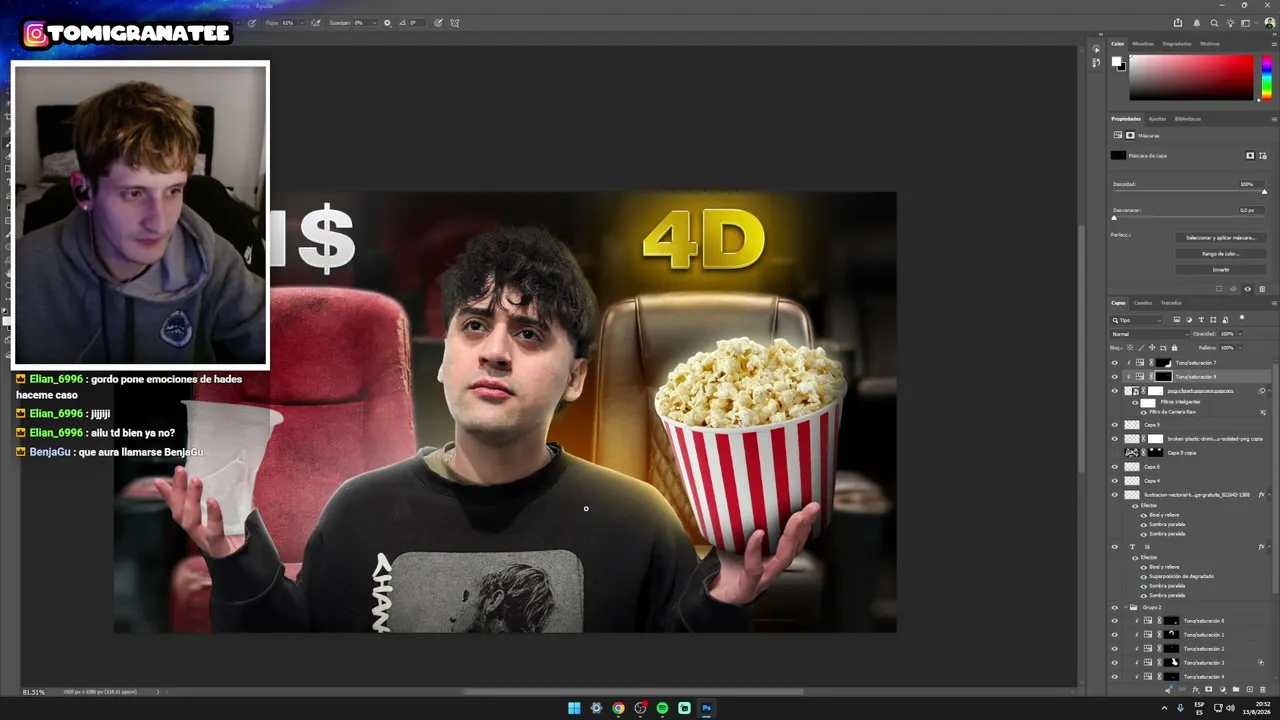
Task: Create a new layer icon
Action: pyautogui.click(x=1249, y=690)
